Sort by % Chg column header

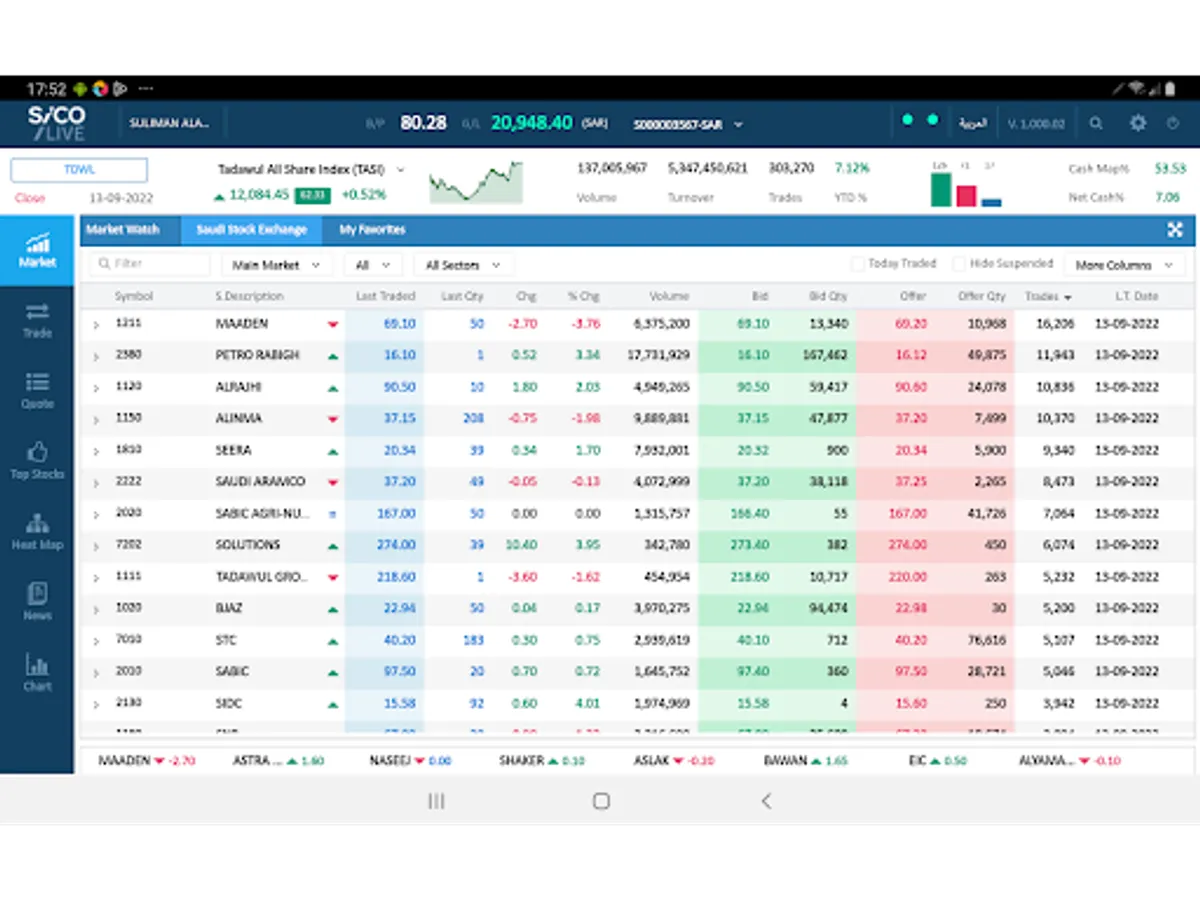(x=583, y=297)
